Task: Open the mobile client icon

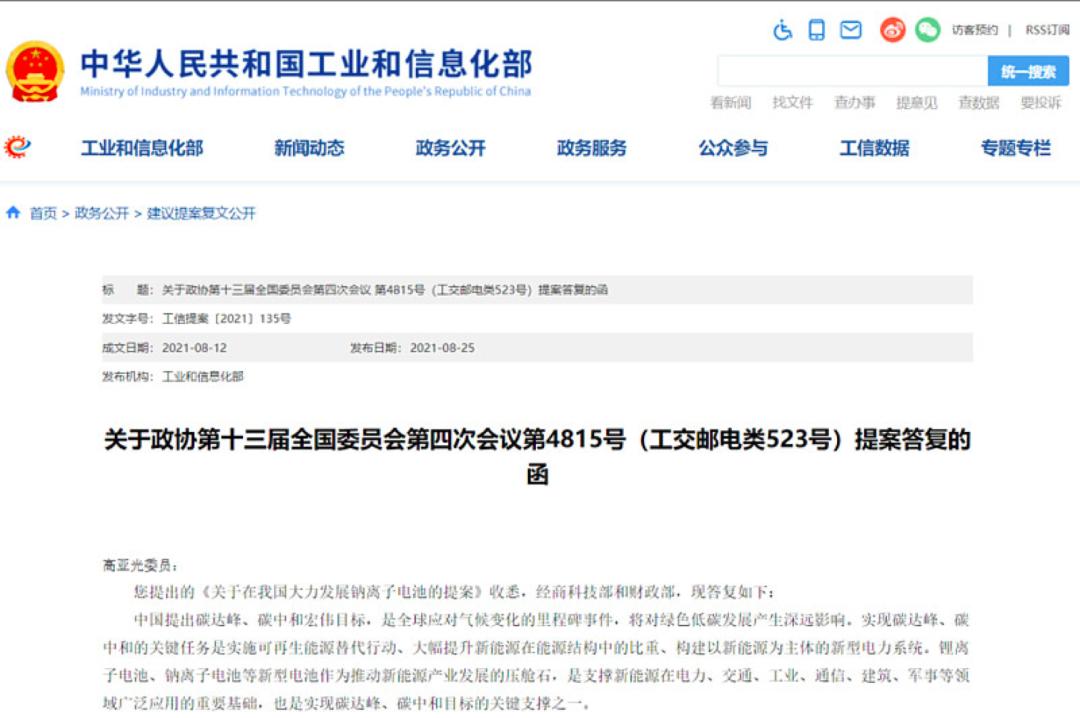Action: [815, 31]
